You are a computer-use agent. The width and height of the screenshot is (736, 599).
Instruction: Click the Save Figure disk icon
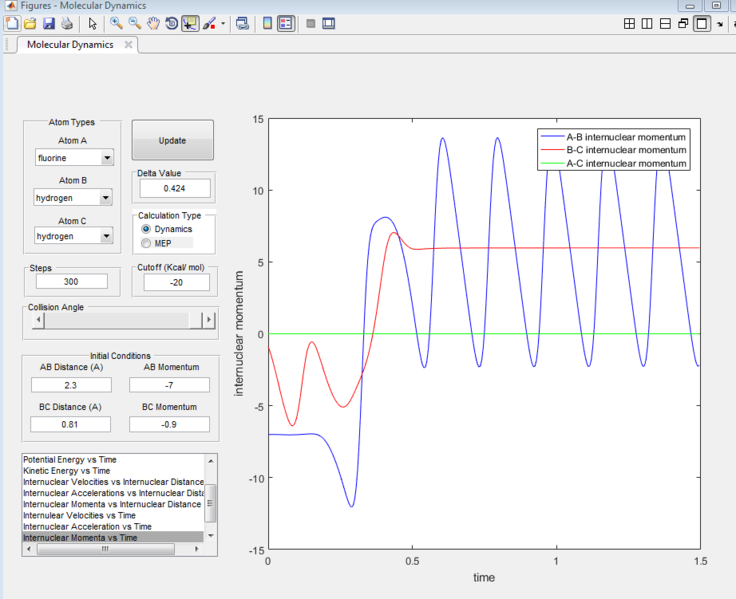coord(48,23)
